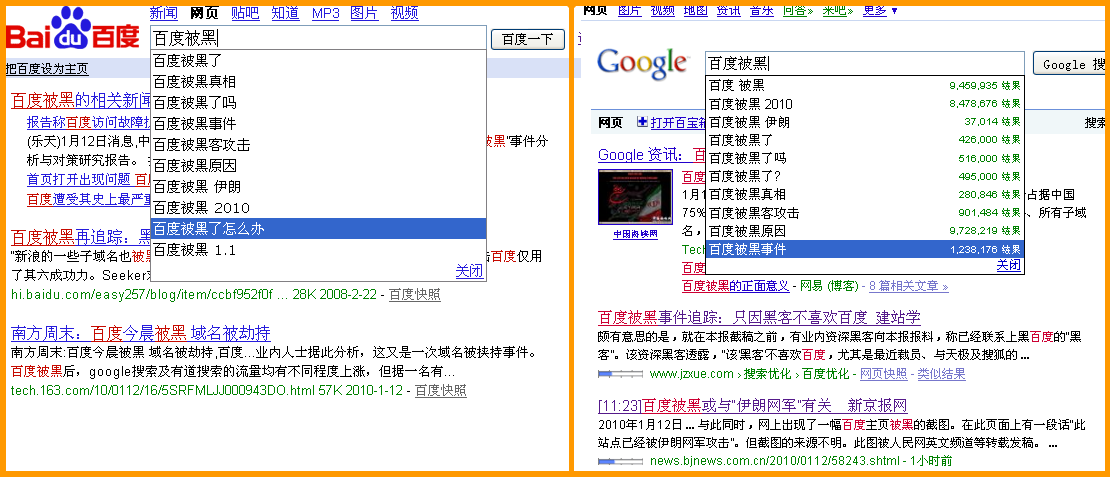The image size is (1110, 478).
Task: Click the Google 搜索 button
Action: pos(1071,64)
